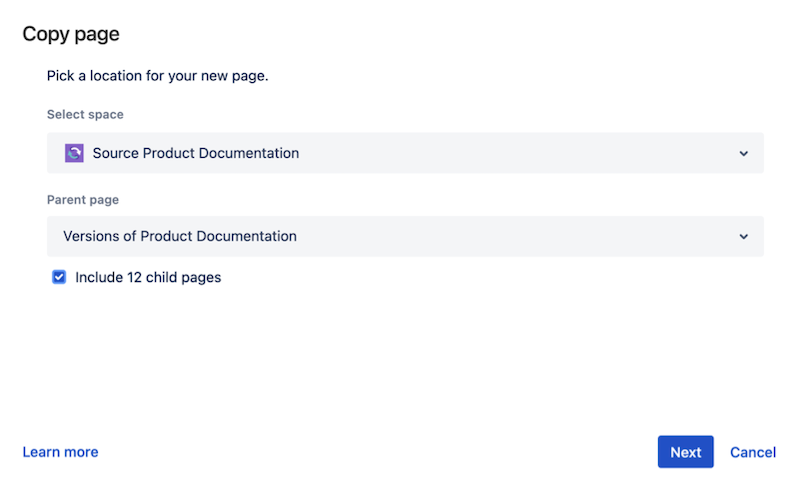Click empty area right of the space name
Viewport: 811px width, 490px height.
click(x=520, y=153)
